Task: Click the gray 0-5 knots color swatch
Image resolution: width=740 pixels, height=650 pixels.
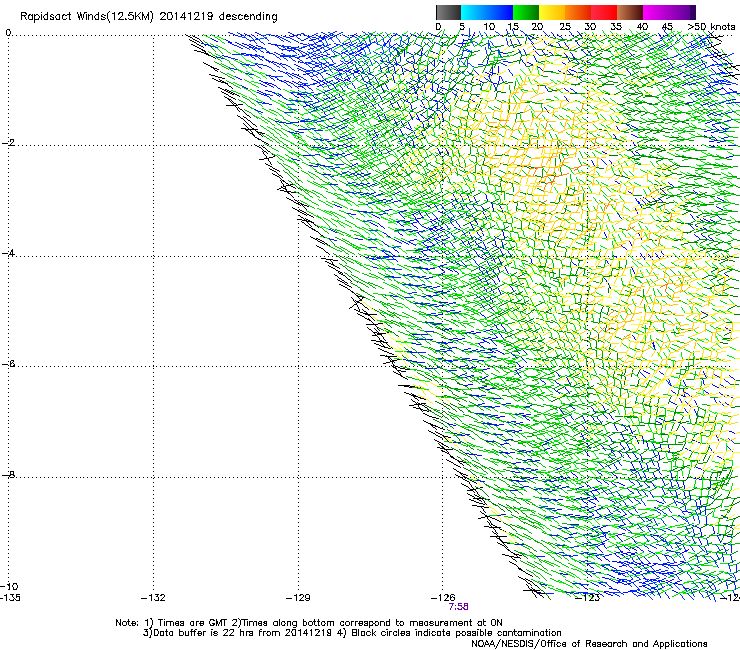Action: [448, 12]
